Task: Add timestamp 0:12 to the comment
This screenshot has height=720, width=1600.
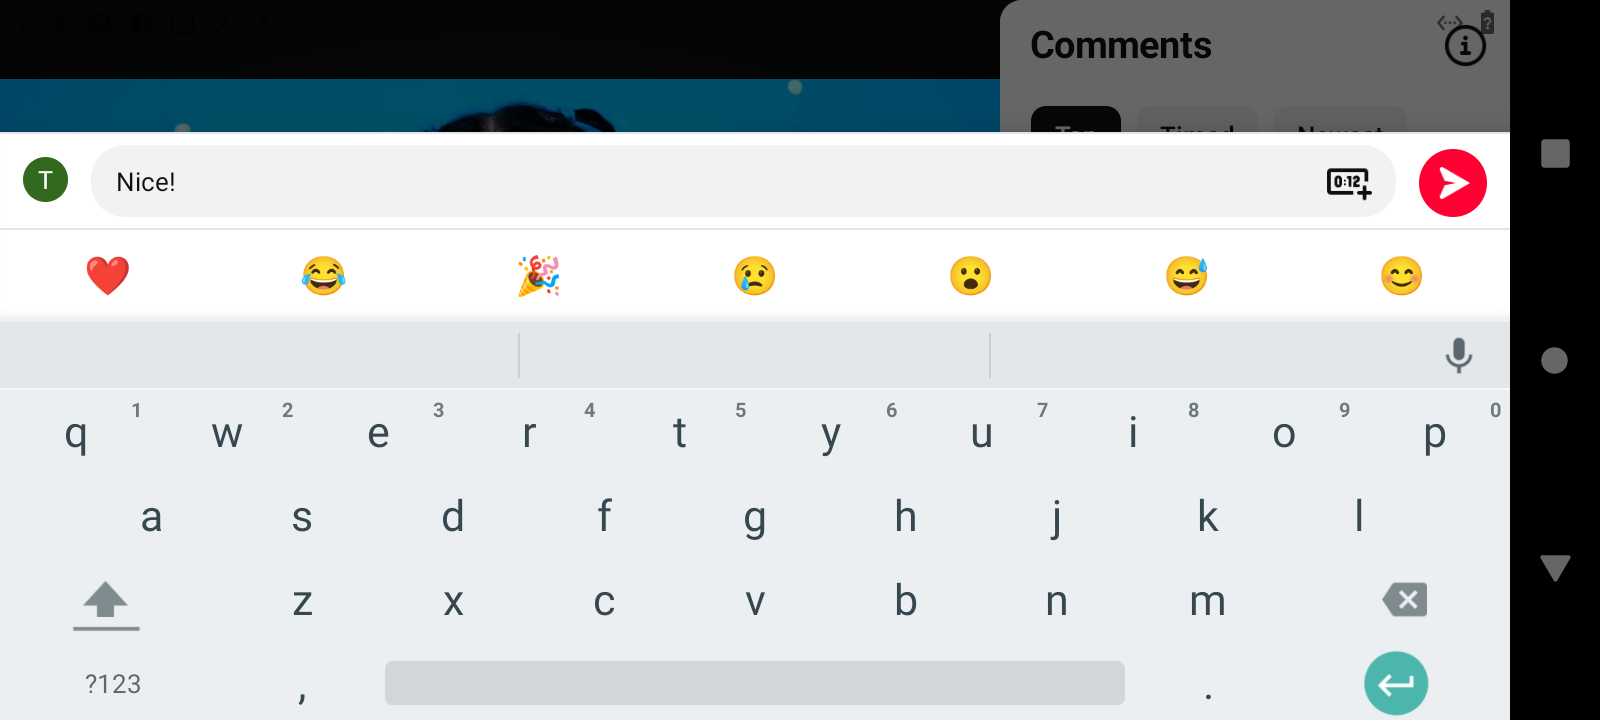Action: pos(1349,183)
